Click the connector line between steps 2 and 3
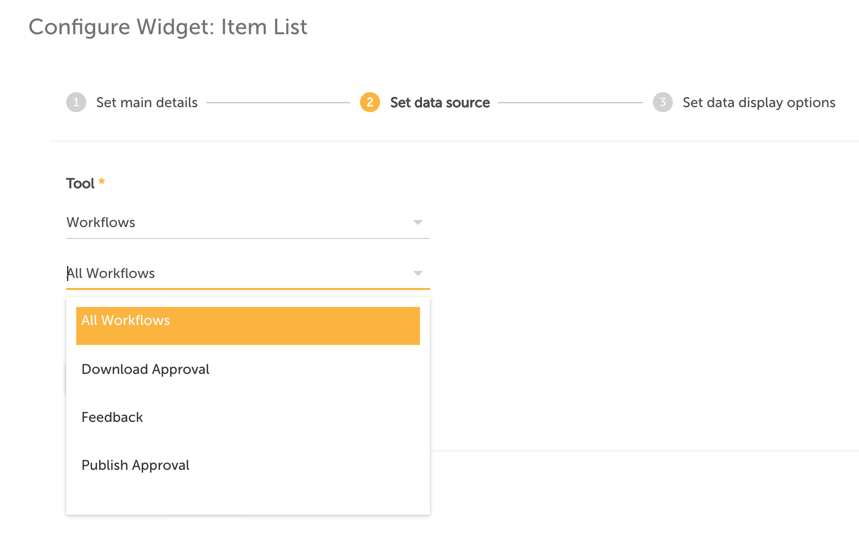 570,102
